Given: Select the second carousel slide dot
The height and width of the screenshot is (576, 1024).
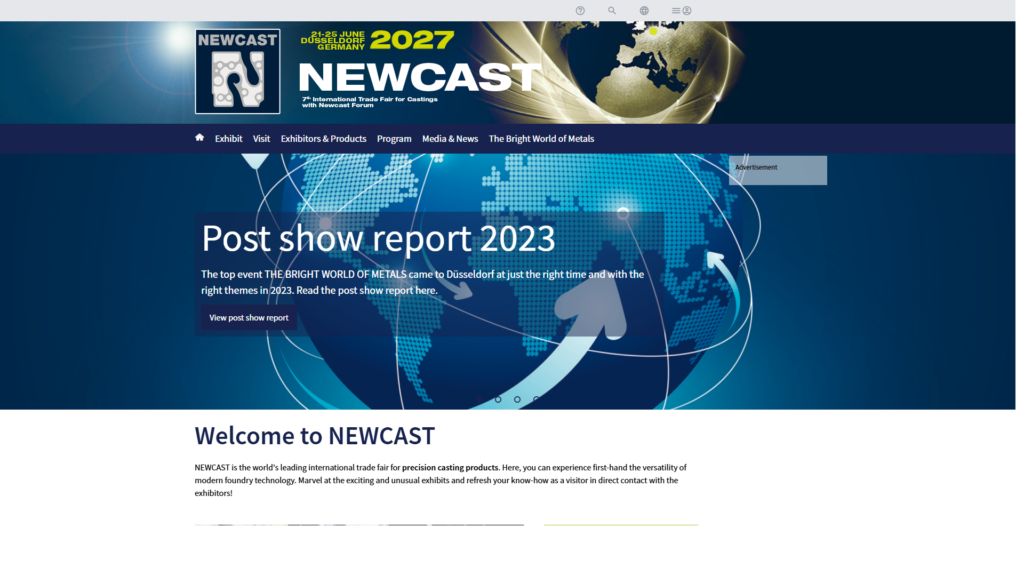Looking at the screenshot, I should (x=498, y=399).
